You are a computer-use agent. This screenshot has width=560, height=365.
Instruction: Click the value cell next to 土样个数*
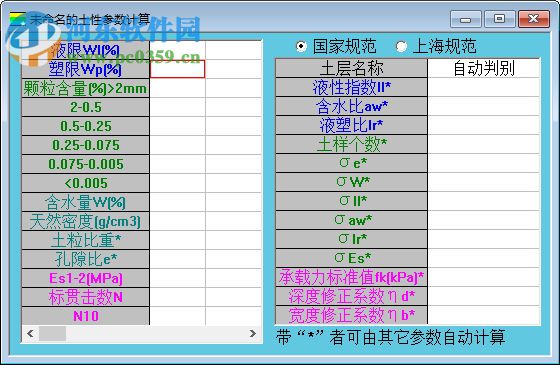click(x=484, y=144)
